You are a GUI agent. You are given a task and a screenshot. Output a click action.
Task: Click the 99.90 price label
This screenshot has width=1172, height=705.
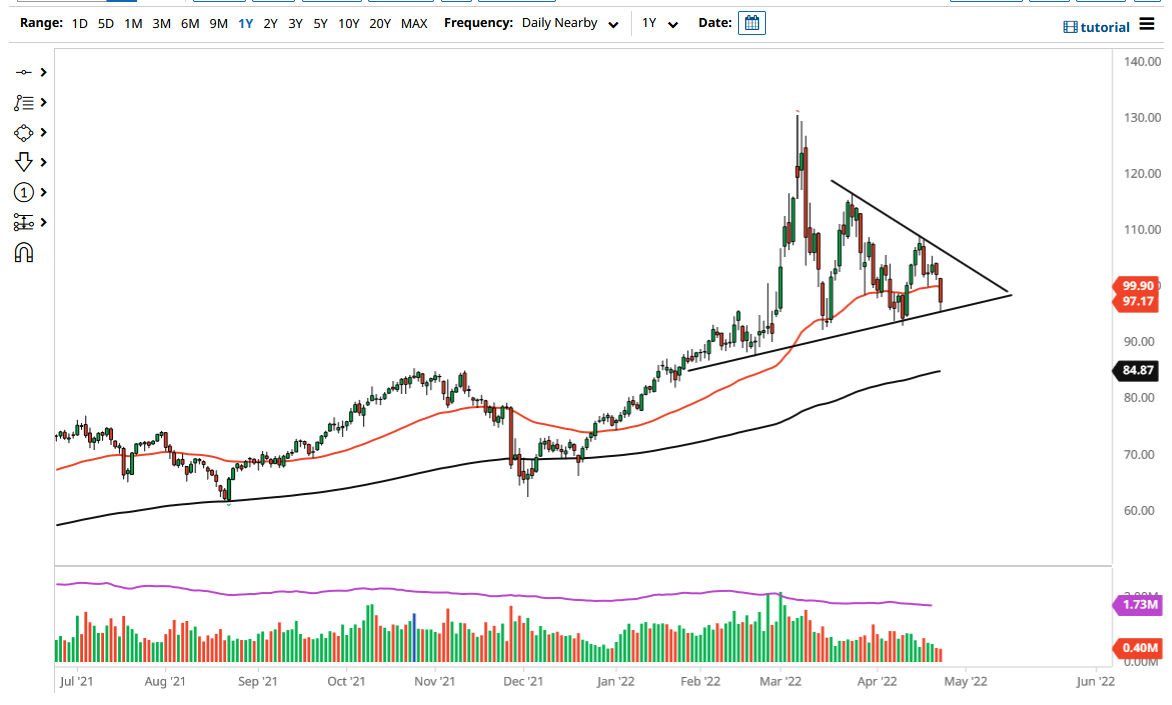point(1136,286)
